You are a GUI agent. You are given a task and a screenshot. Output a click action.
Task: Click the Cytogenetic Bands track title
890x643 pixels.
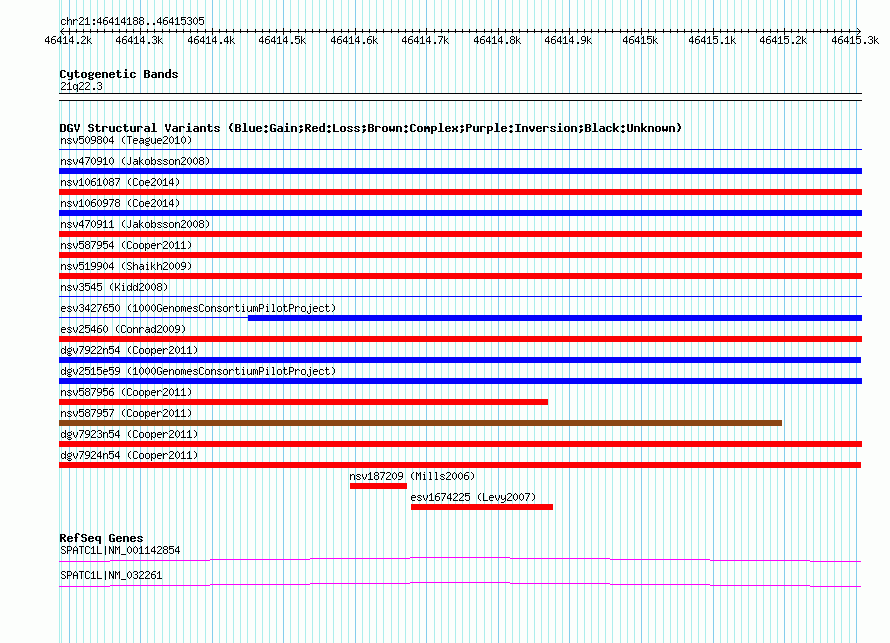[x=119, y=74]
